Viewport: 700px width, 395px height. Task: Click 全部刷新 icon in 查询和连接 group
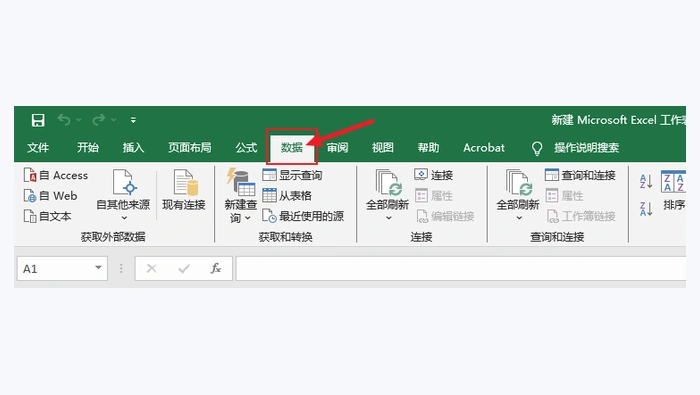[x=519, y=182]
